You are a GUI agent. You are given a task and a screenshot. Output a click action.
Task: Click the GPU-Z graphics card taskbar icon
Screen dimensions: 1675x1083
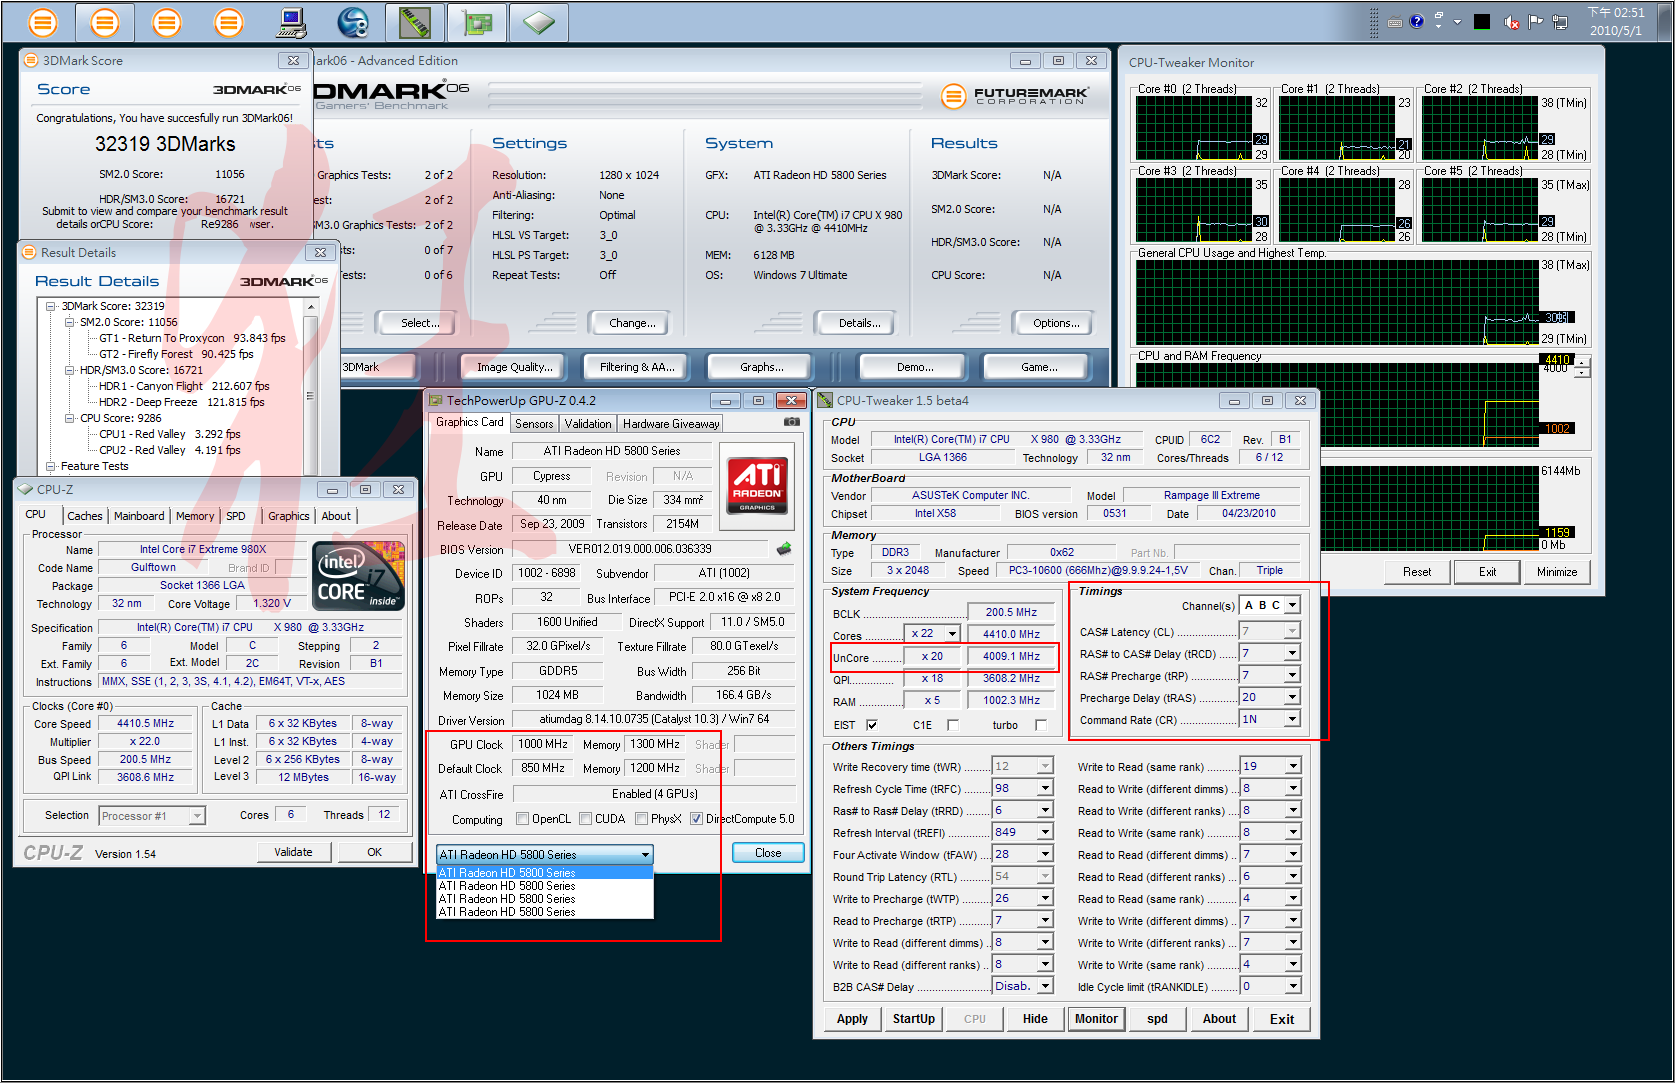(477, 21)
